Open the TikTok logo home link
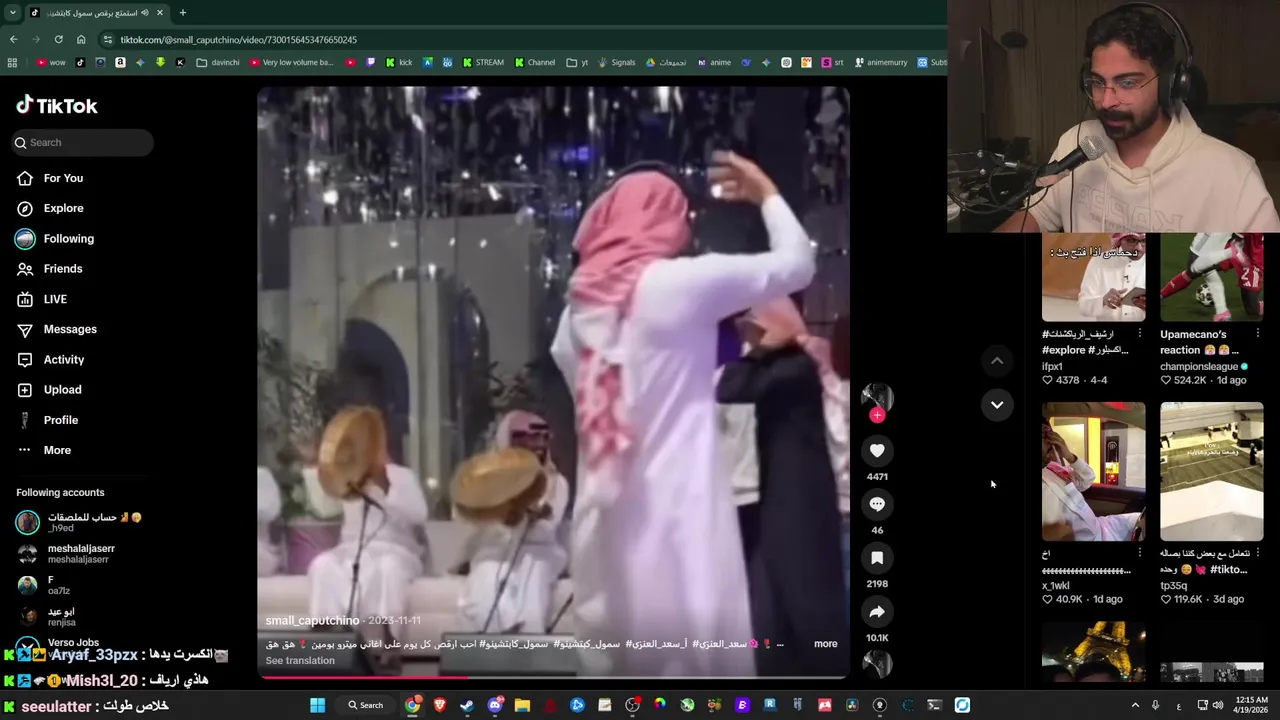Screen dimensions: 1280x720 coord(57,105)
